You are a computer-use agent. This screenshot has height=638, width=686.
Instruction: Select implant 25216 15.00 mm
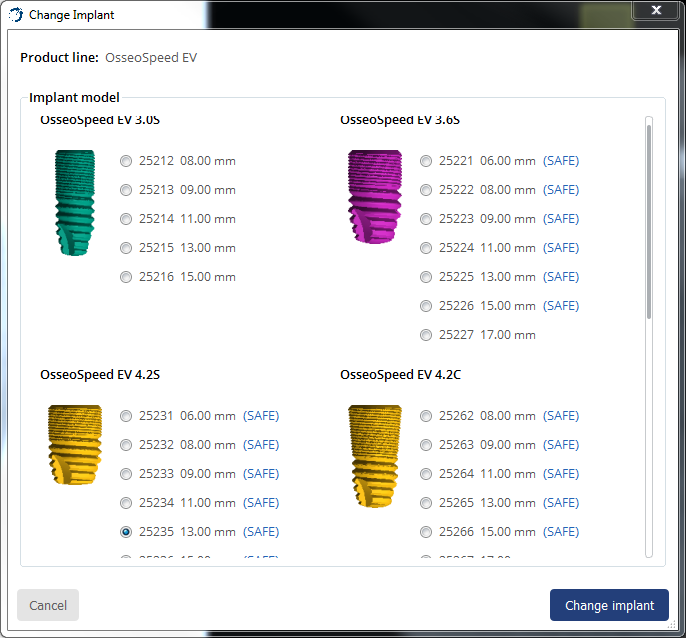126,277
